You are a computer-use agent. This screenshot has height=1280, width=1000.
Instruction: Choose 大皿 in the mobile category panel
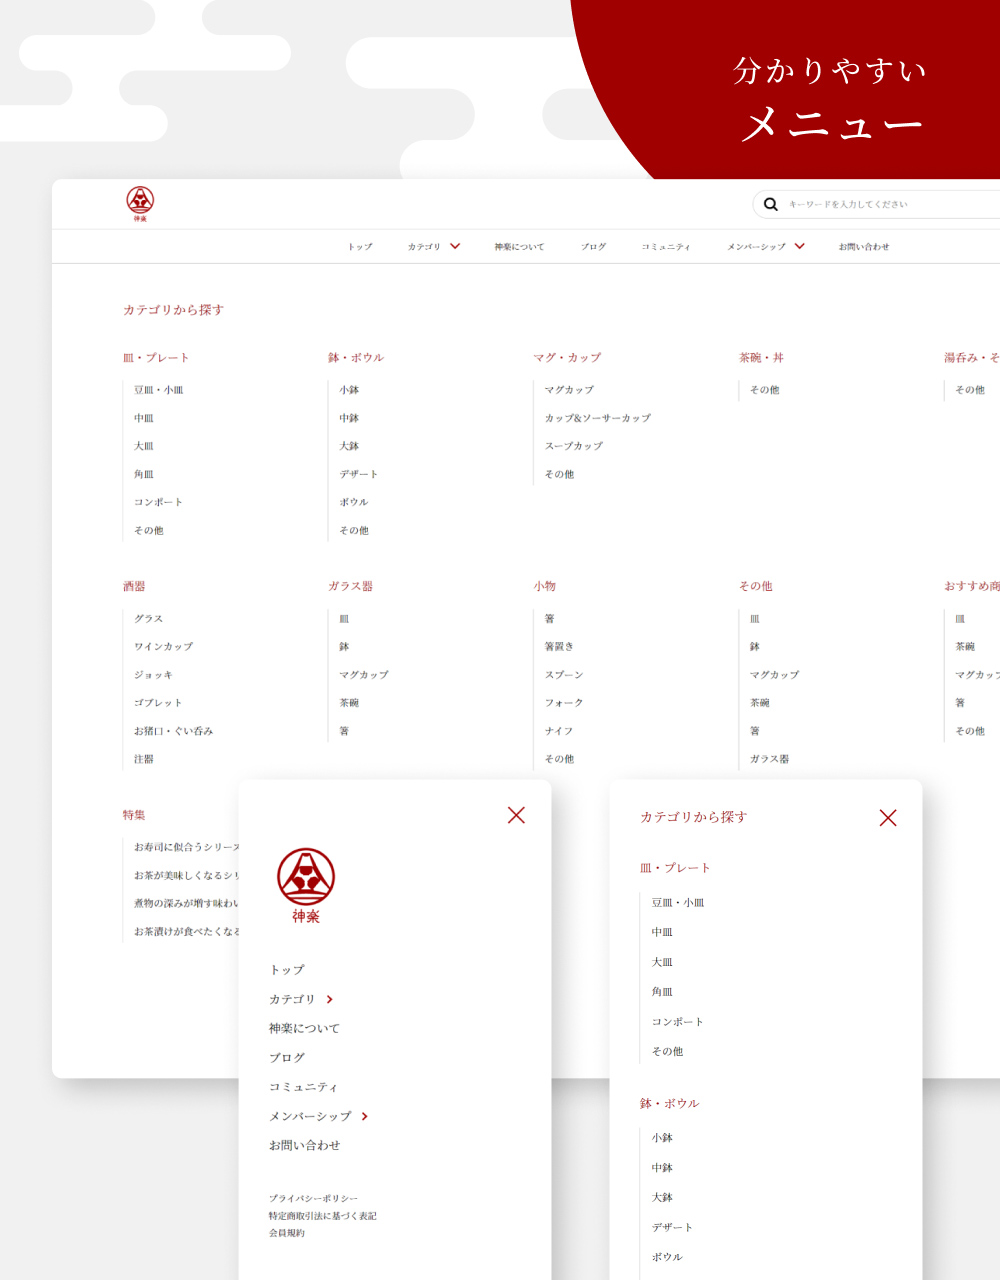coord(662,962)
